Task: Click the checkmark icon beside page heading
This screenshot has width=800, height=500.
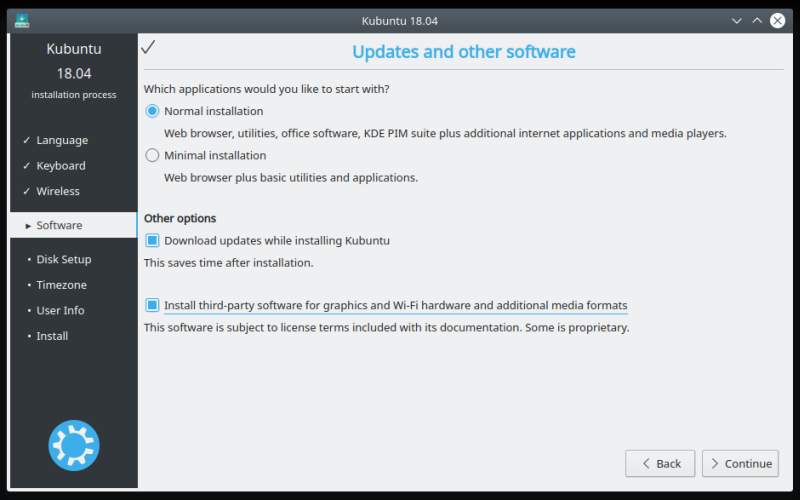Action: [148, 47]
